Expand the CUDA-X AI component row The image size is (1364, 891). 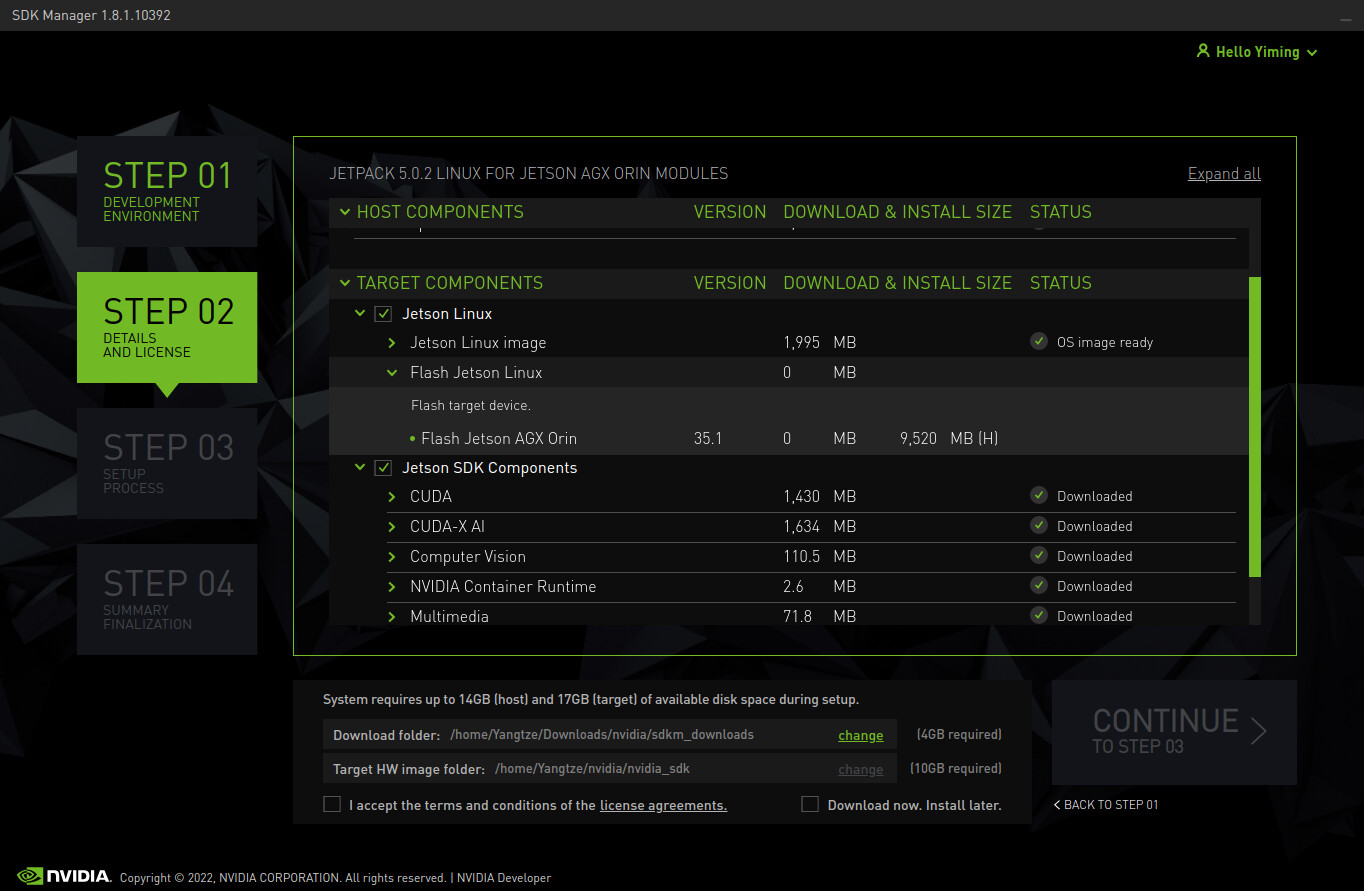392,527
